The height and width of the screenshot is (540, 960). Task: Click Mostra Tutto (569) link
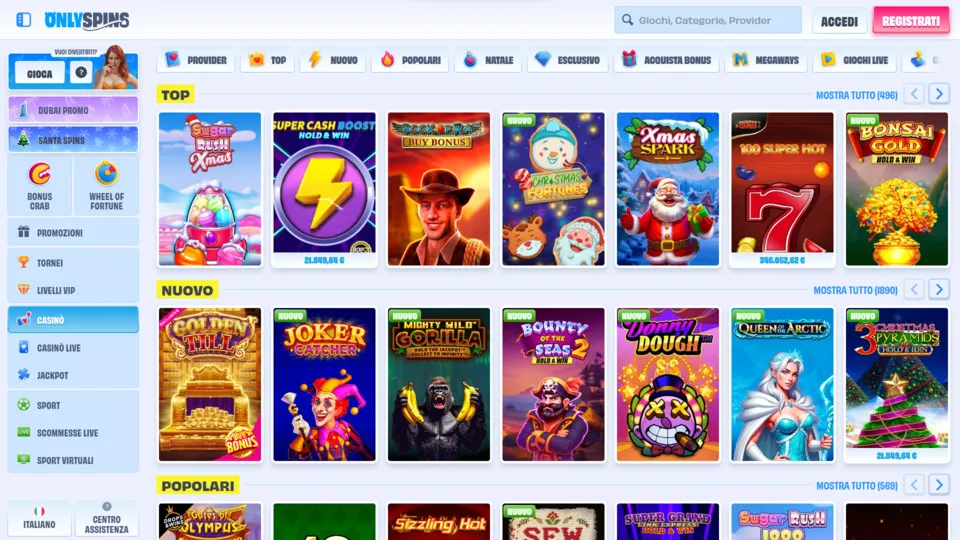(857, 486)
